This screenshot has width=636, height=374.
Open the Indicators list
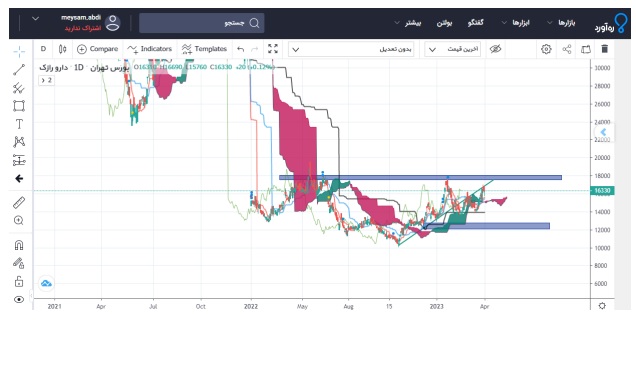(x=150, y=49)
